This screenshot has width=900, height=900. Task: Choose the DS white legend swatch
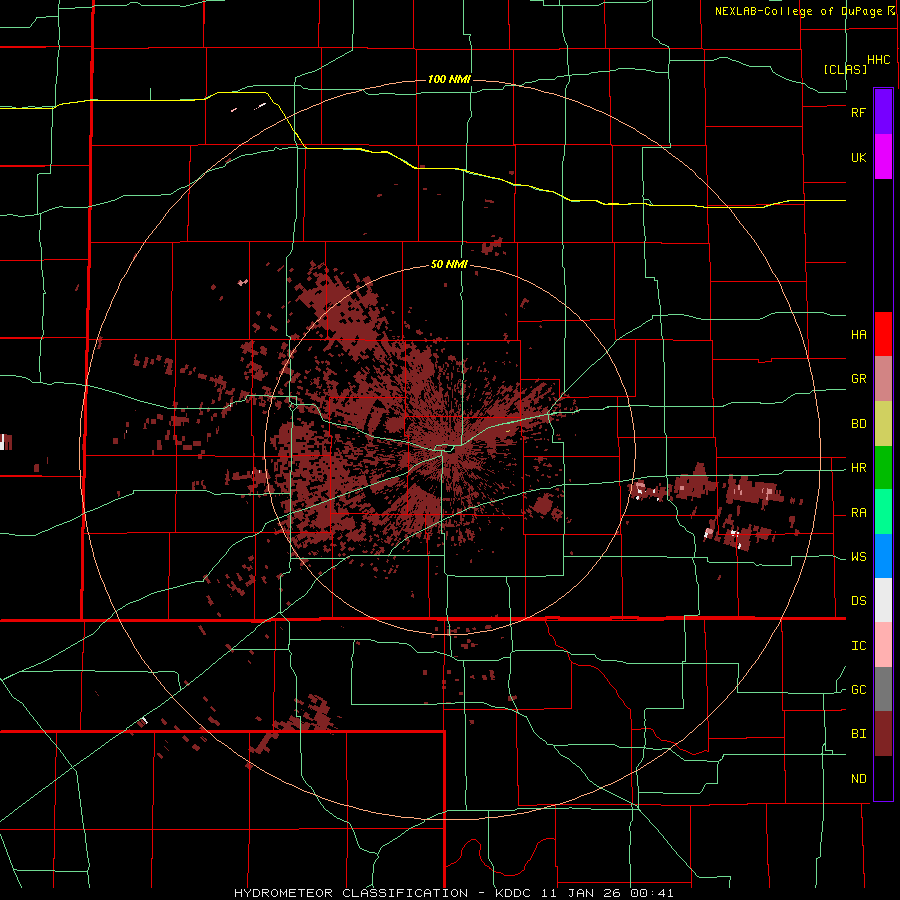883,600
